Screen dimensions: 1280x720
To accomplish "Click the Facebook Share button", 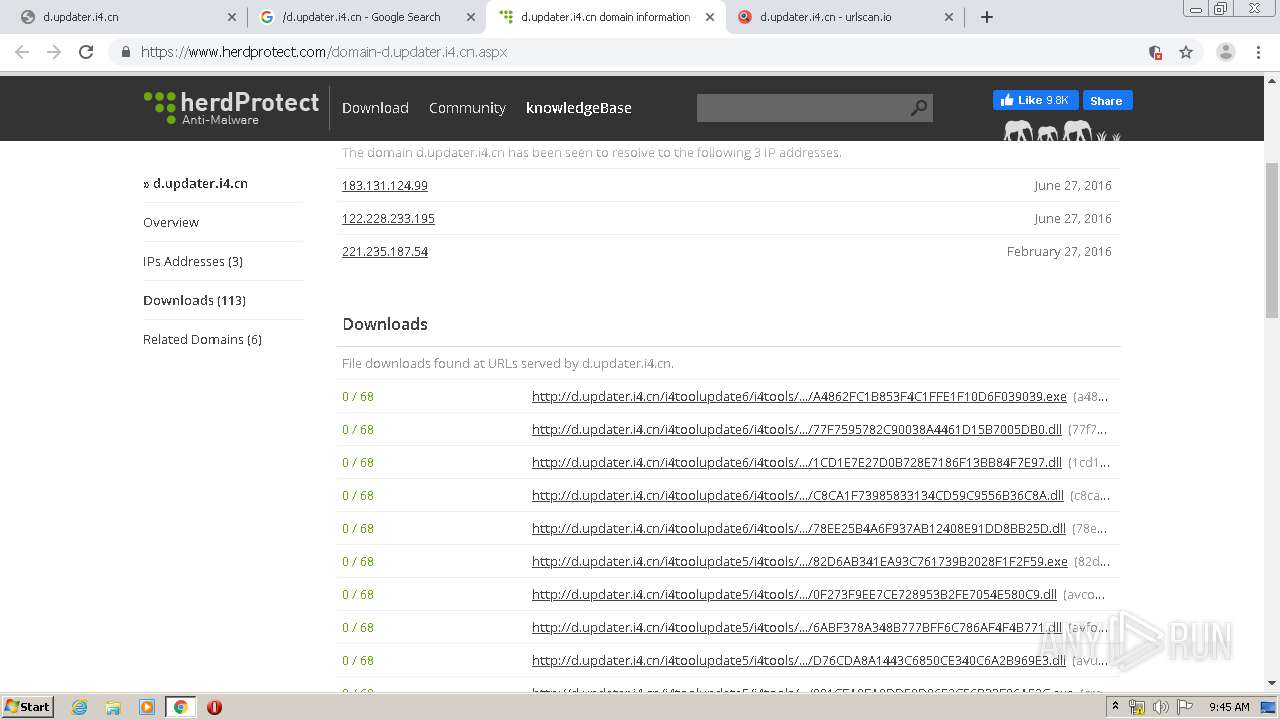I will point(1106,100).
